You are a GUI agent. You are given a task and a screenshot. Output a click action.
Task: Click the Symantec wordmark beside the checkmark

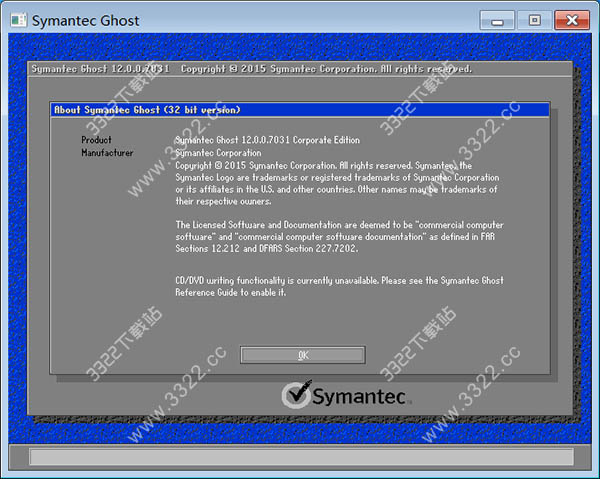point(357,396)
